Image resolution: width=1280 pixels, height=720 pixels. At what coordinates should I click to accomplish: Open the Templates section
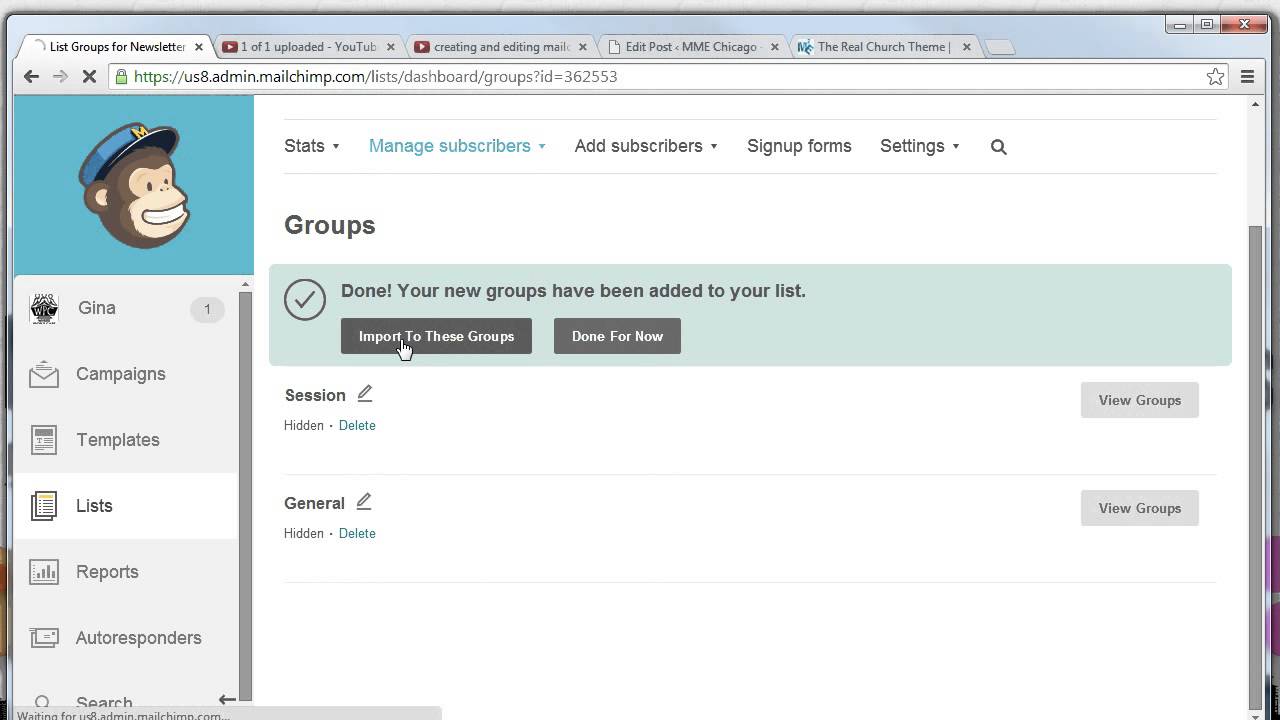click(118, 440)
